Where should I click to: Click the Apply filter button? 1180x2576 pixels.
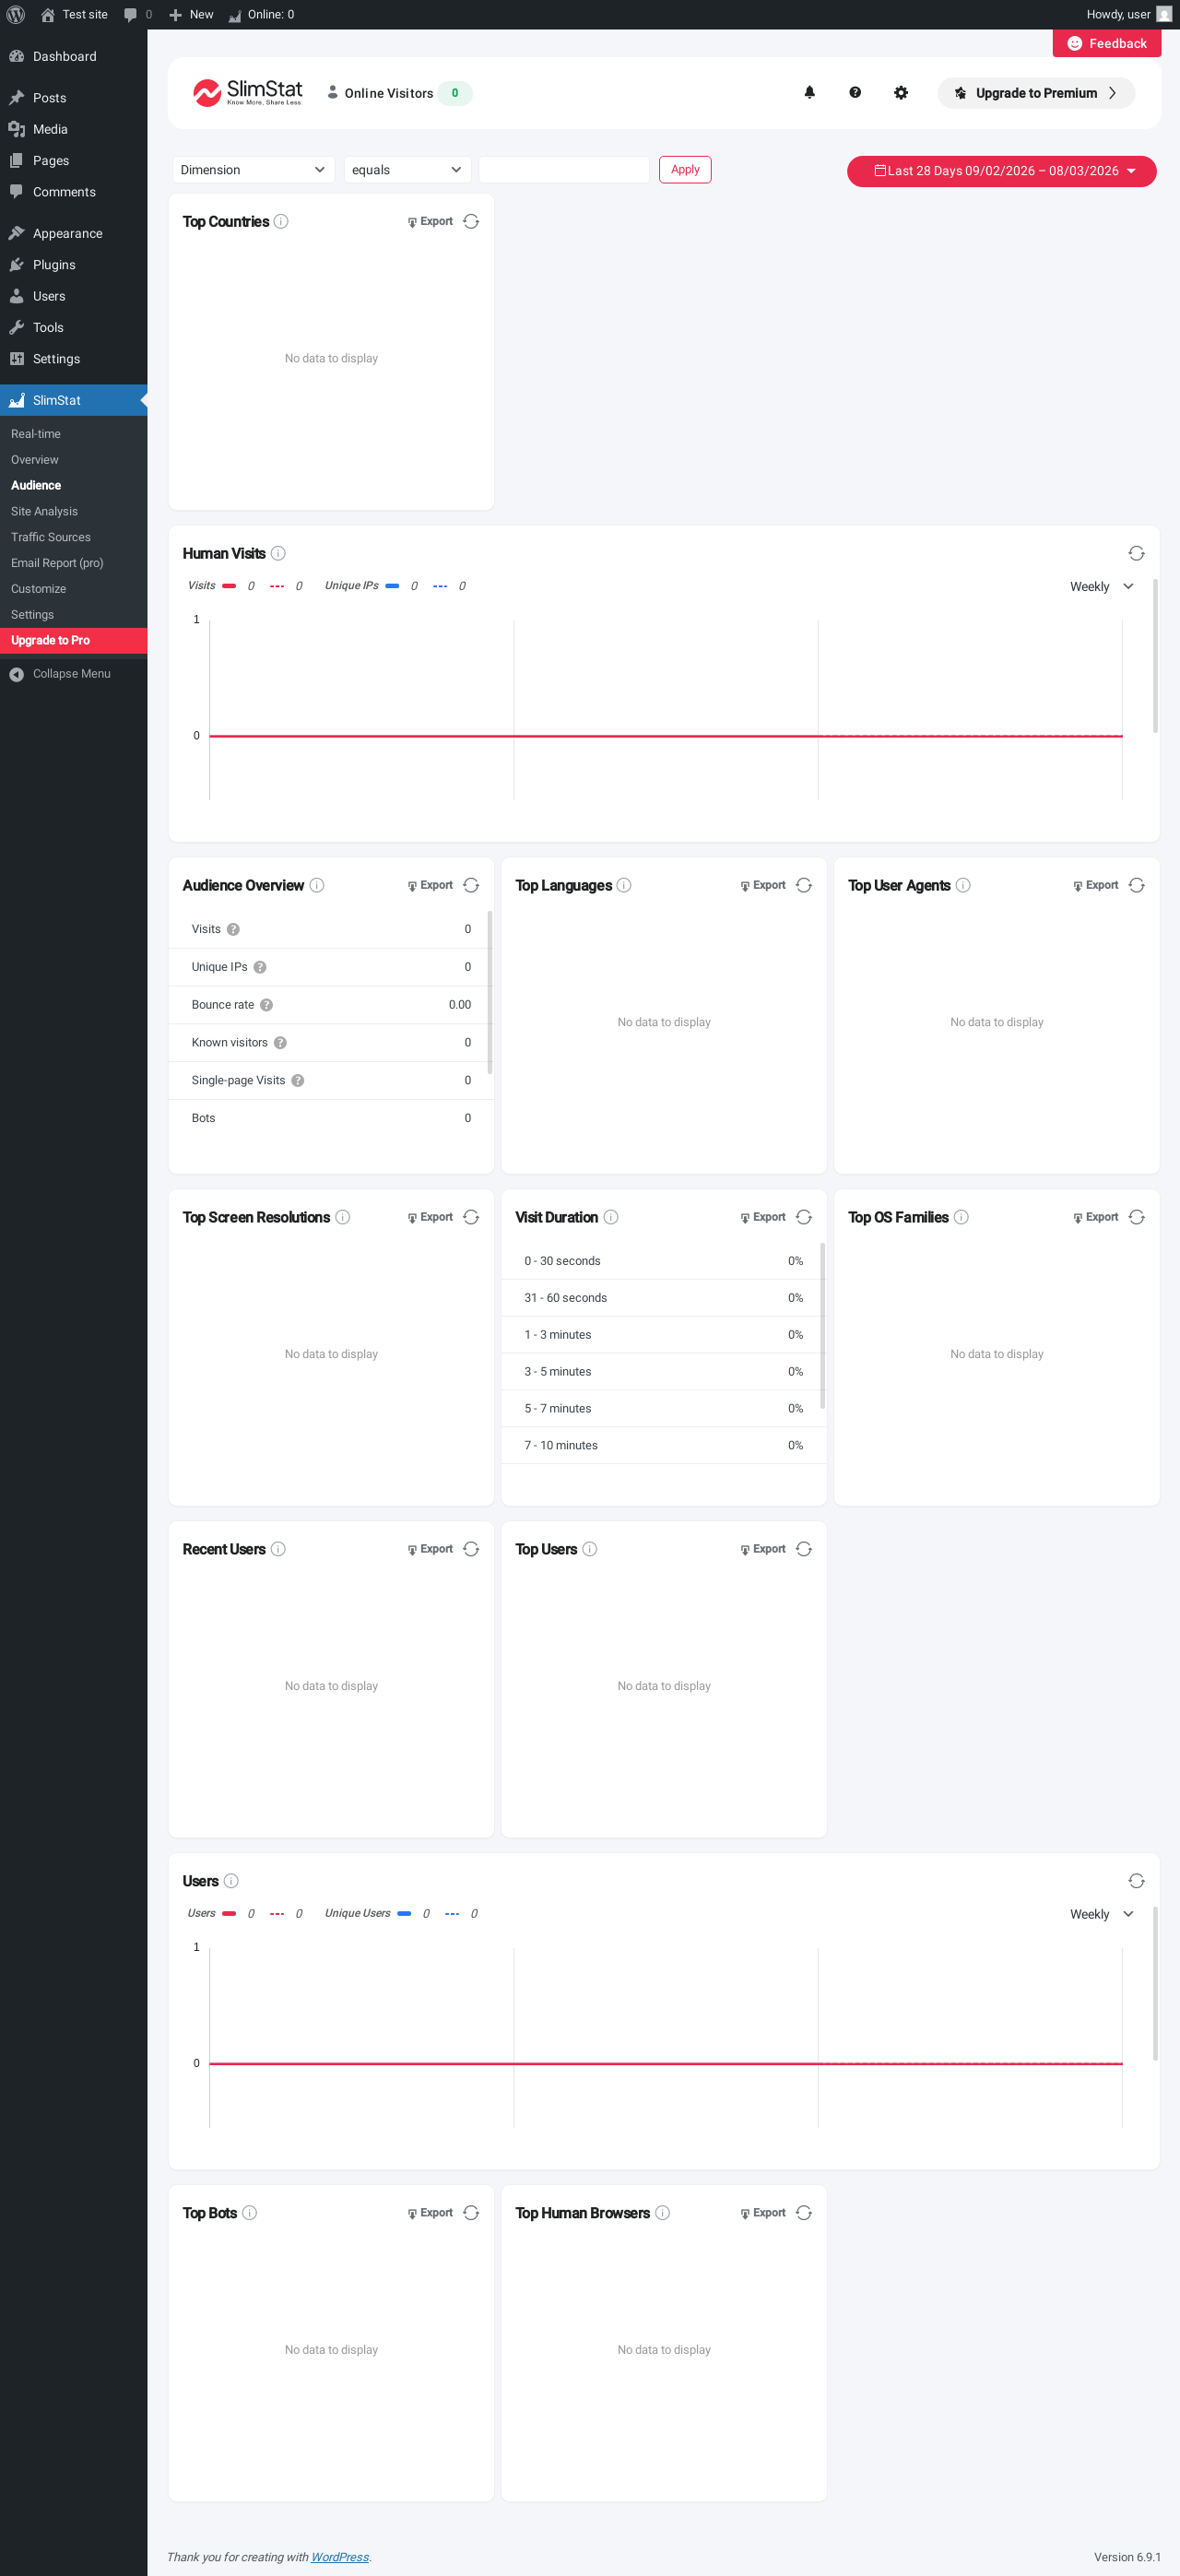[x=685, y=170]
